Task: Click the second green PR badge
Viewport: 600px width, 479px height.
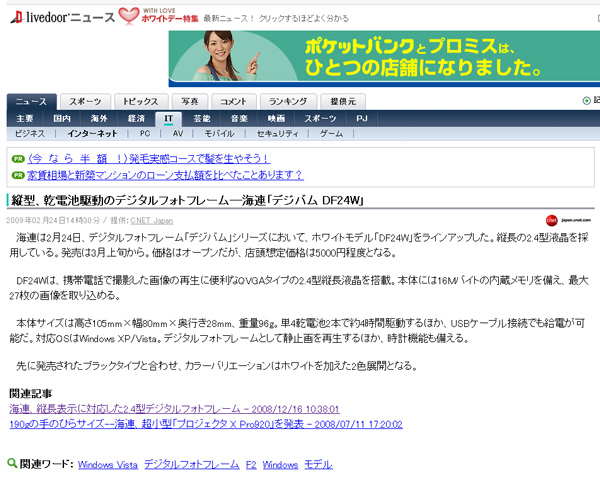Action: [x=18, y=175]
